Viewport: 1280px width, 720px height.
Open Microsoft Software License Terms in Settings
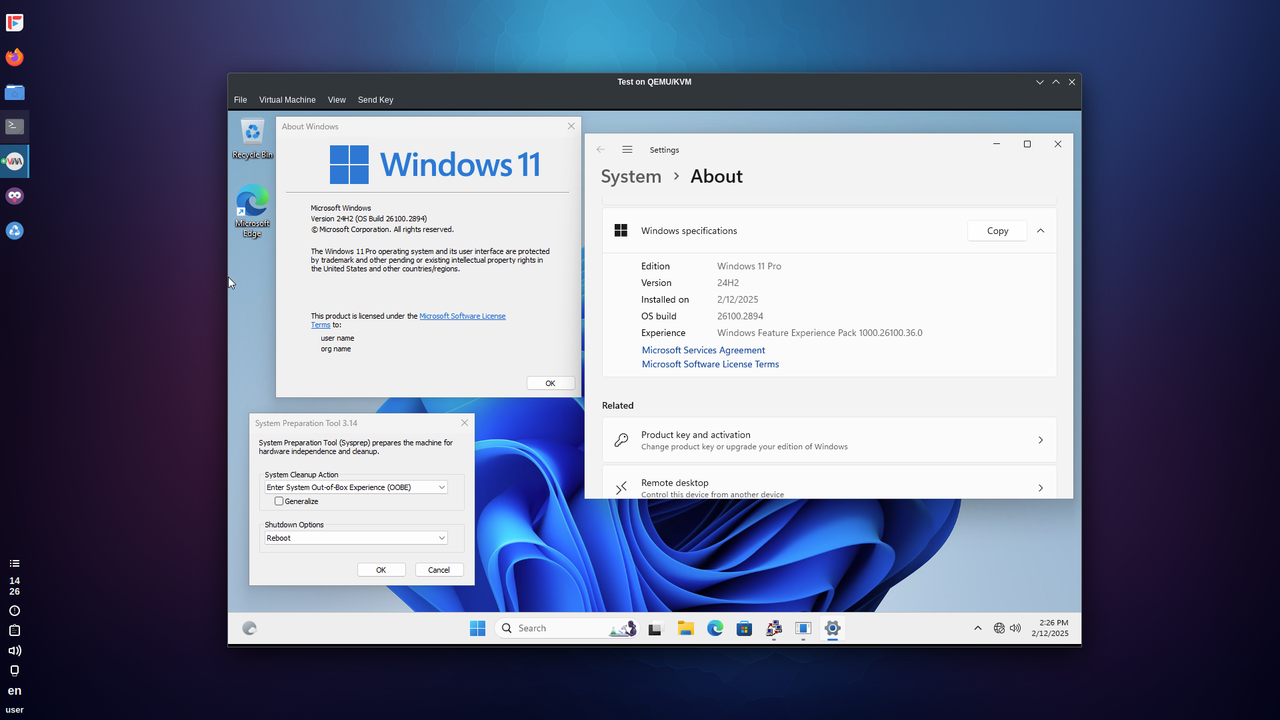click(710, 364)
